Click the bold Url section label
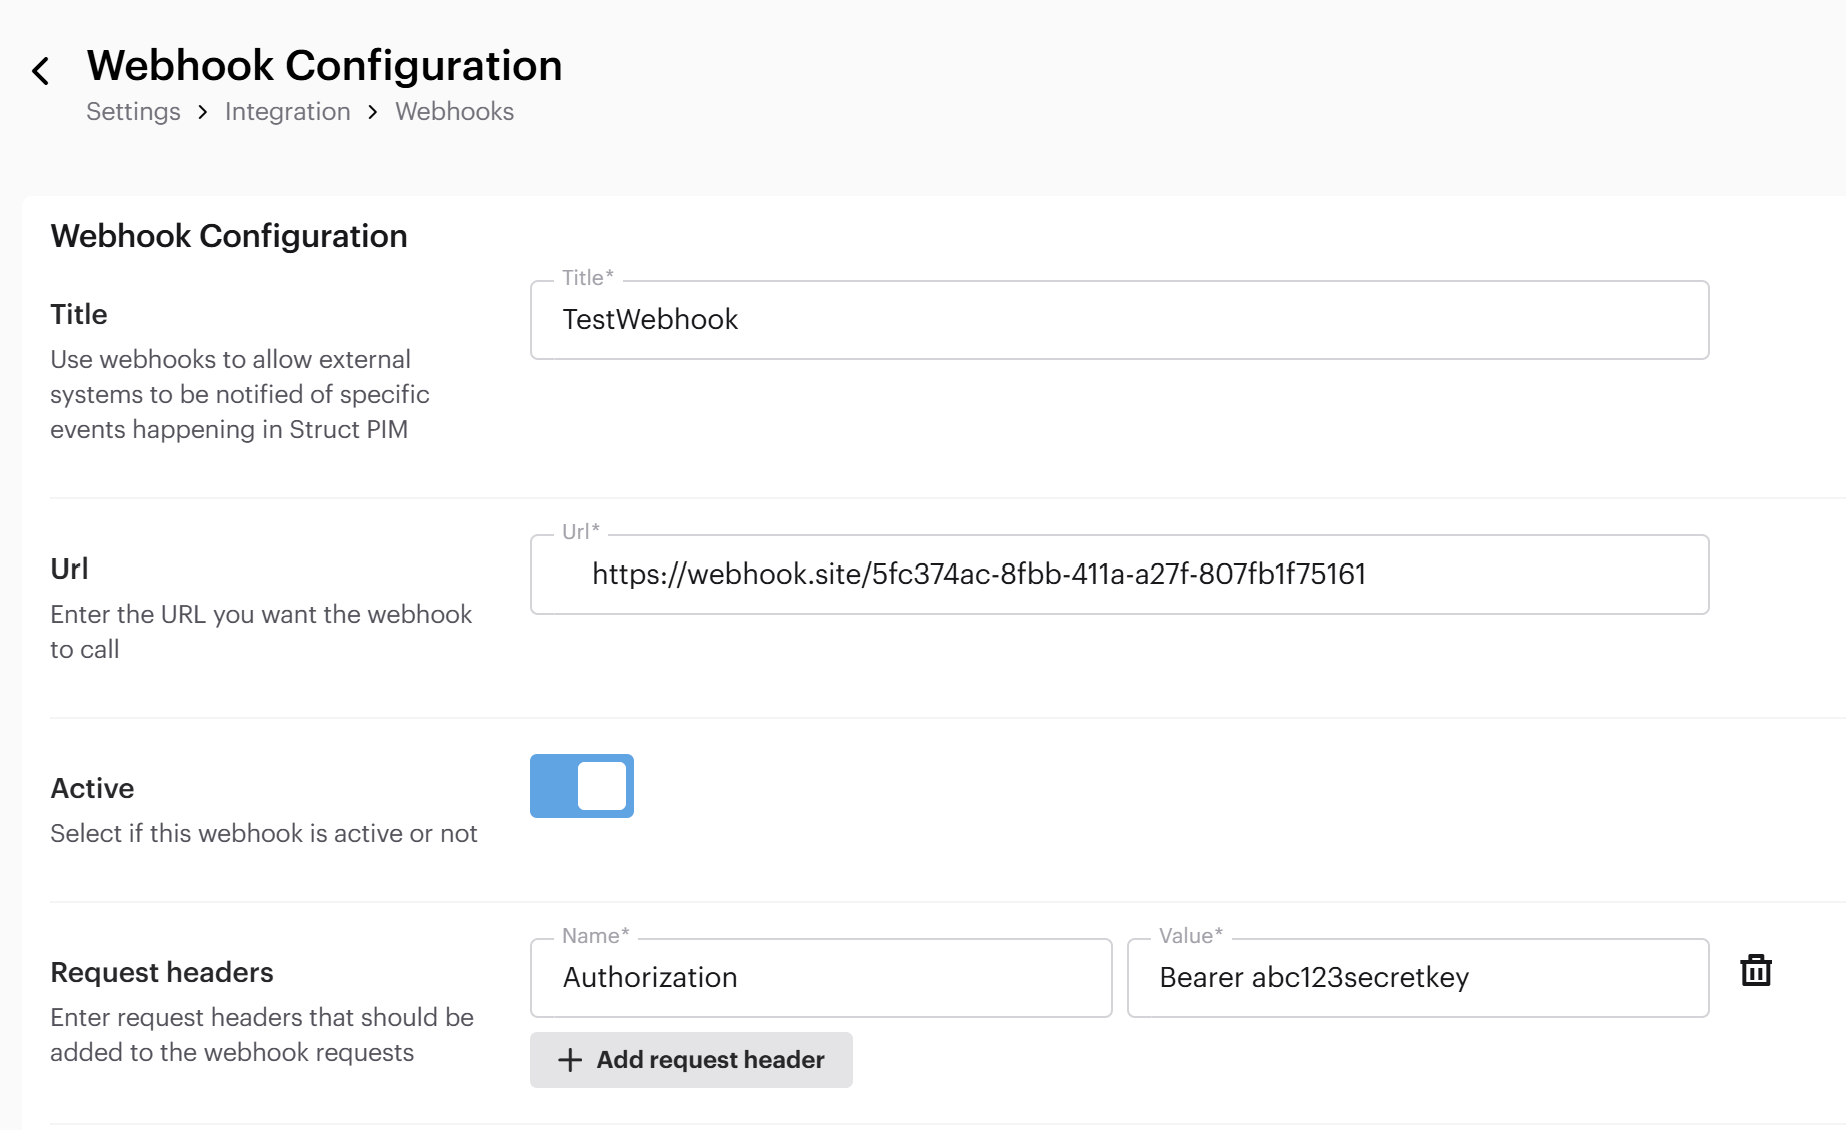This screenshot has height=1130, width=1846. 69,569
